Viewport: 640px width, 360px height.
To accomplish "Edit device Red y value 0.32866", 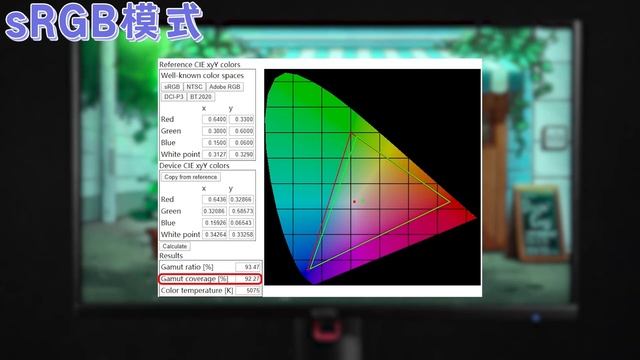I will [x=242, y=200].
